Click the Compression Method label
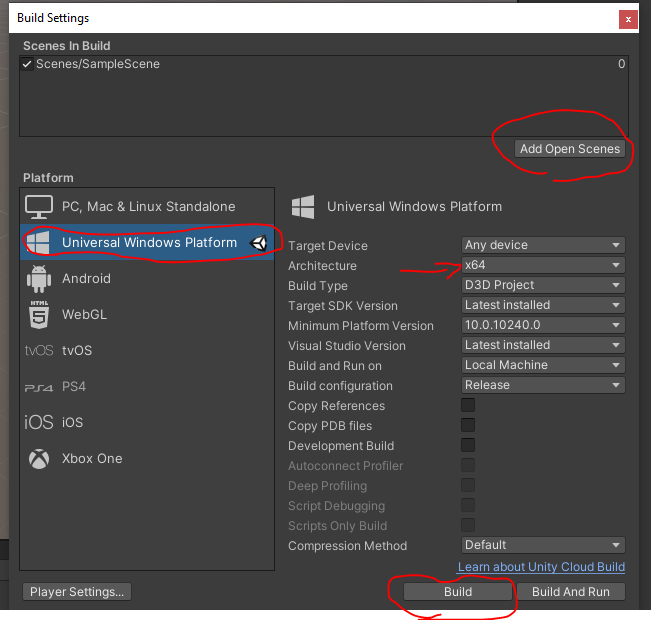This screenshot has height=620, width=651. [347, 546]
